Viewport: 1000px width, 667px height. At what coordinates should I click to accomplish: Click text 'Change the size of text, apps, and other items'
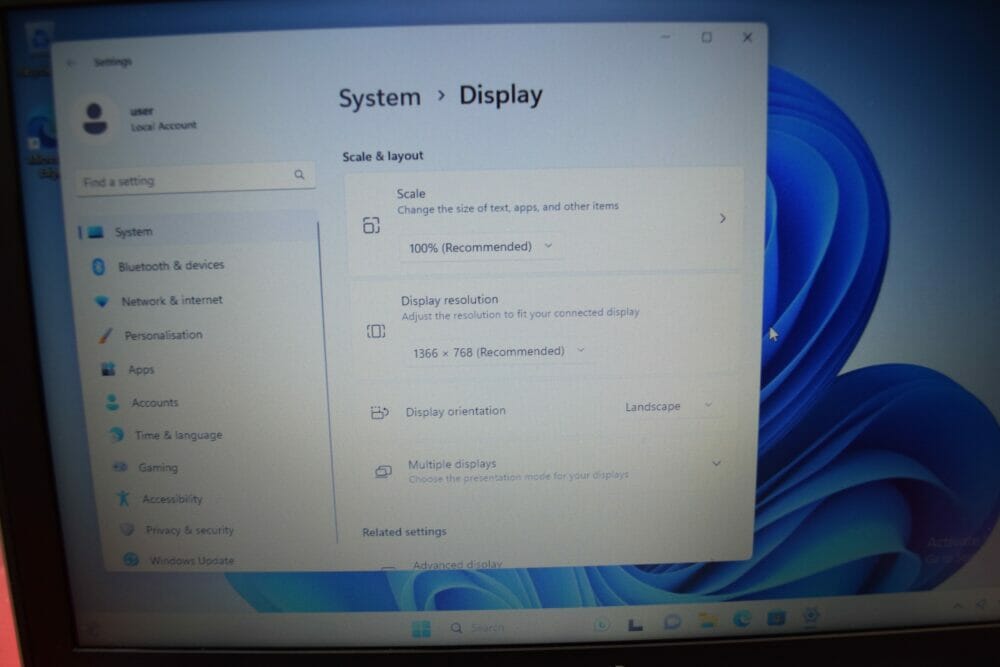[508, 207]
